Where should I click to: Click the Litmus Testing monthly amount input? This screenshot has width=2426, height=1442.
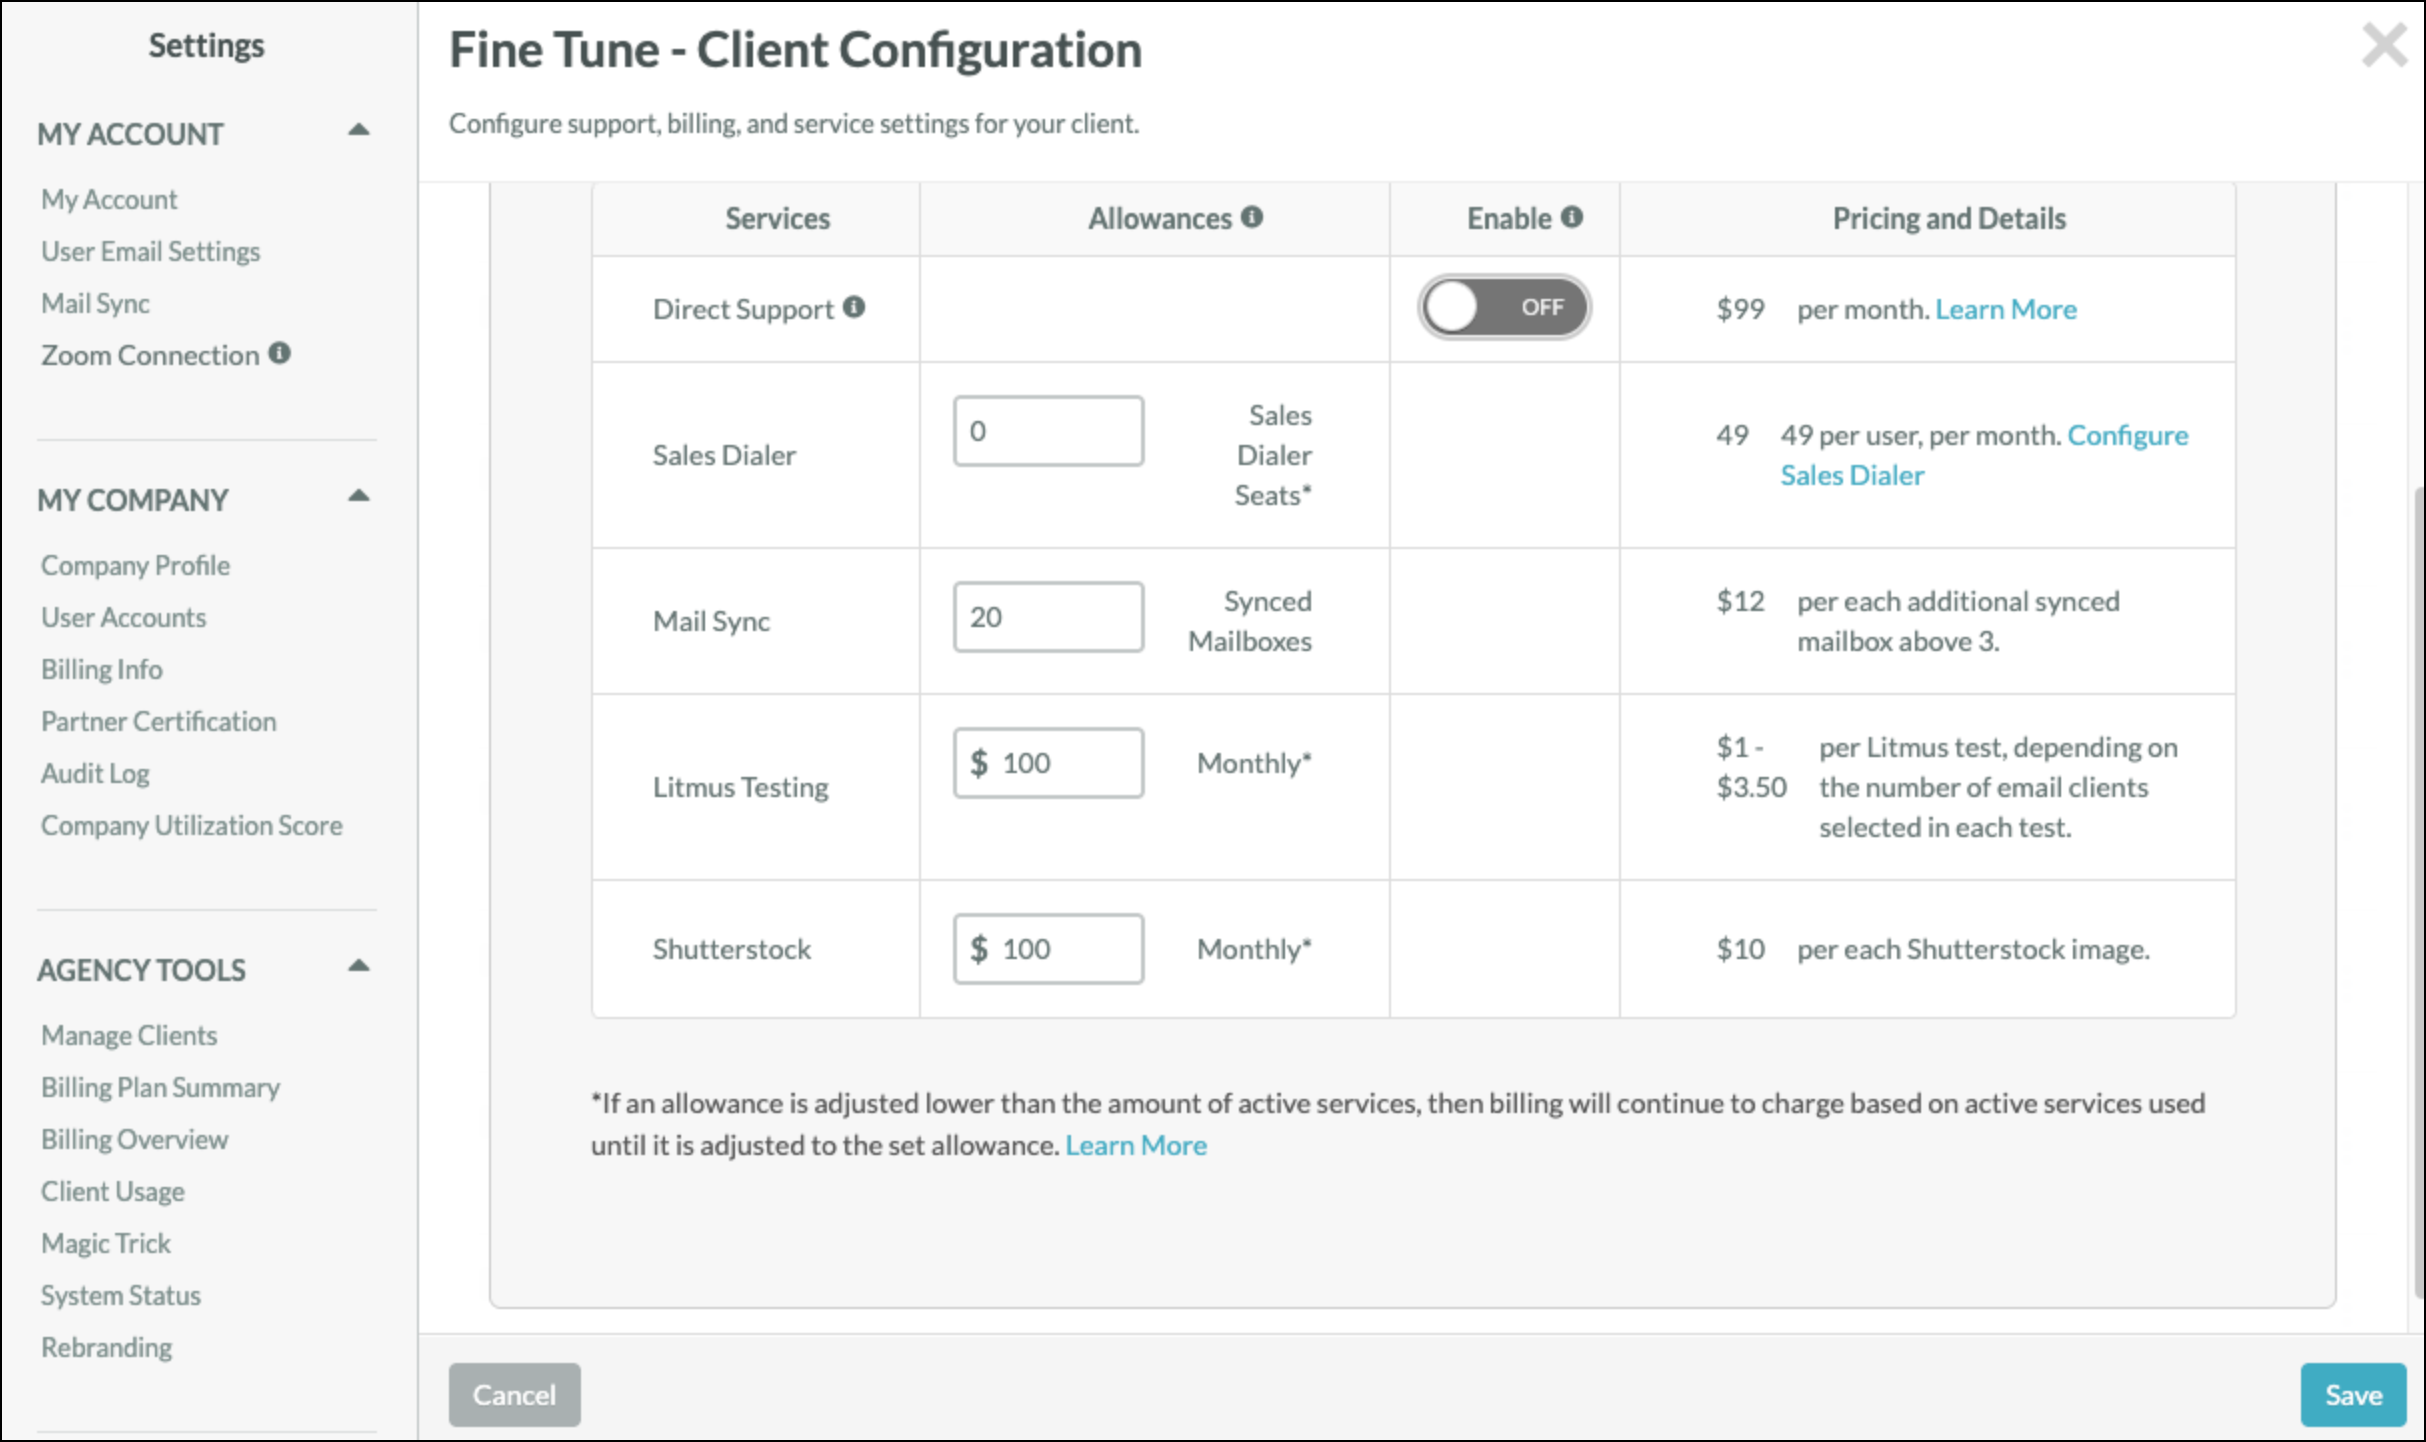pos(1048,763)
